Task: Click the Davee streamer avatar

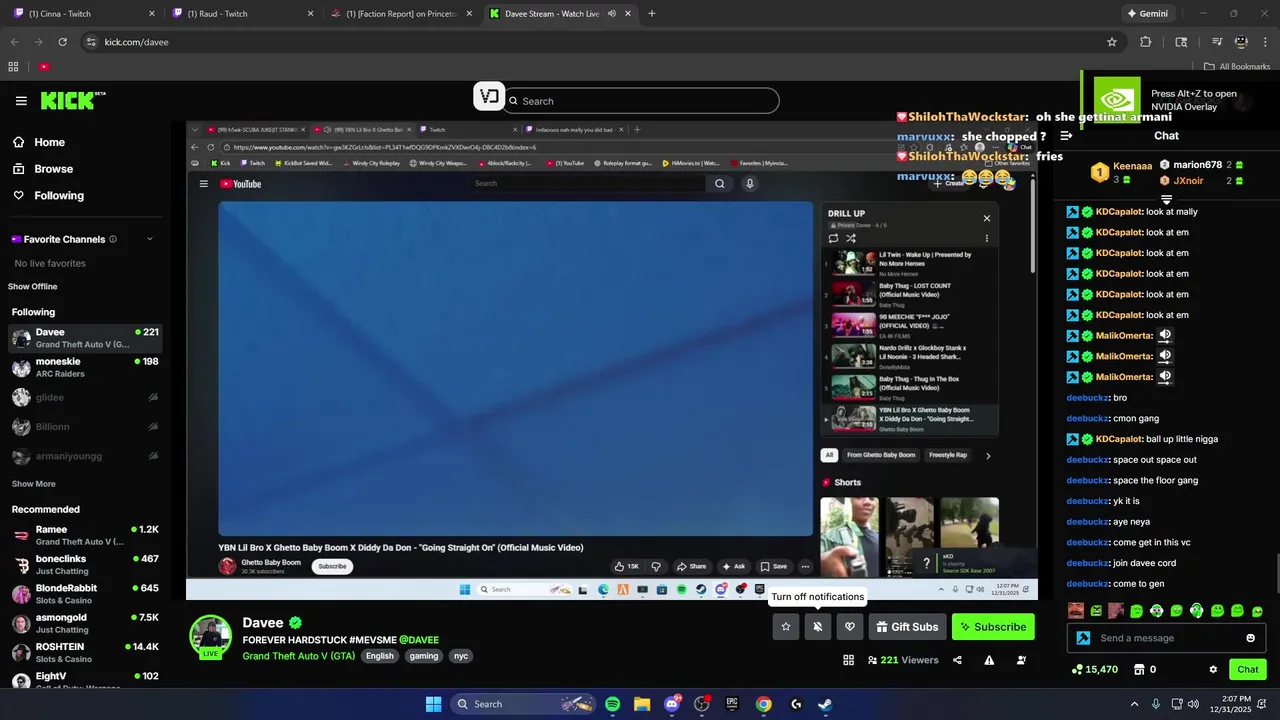Action: [211, 637]
